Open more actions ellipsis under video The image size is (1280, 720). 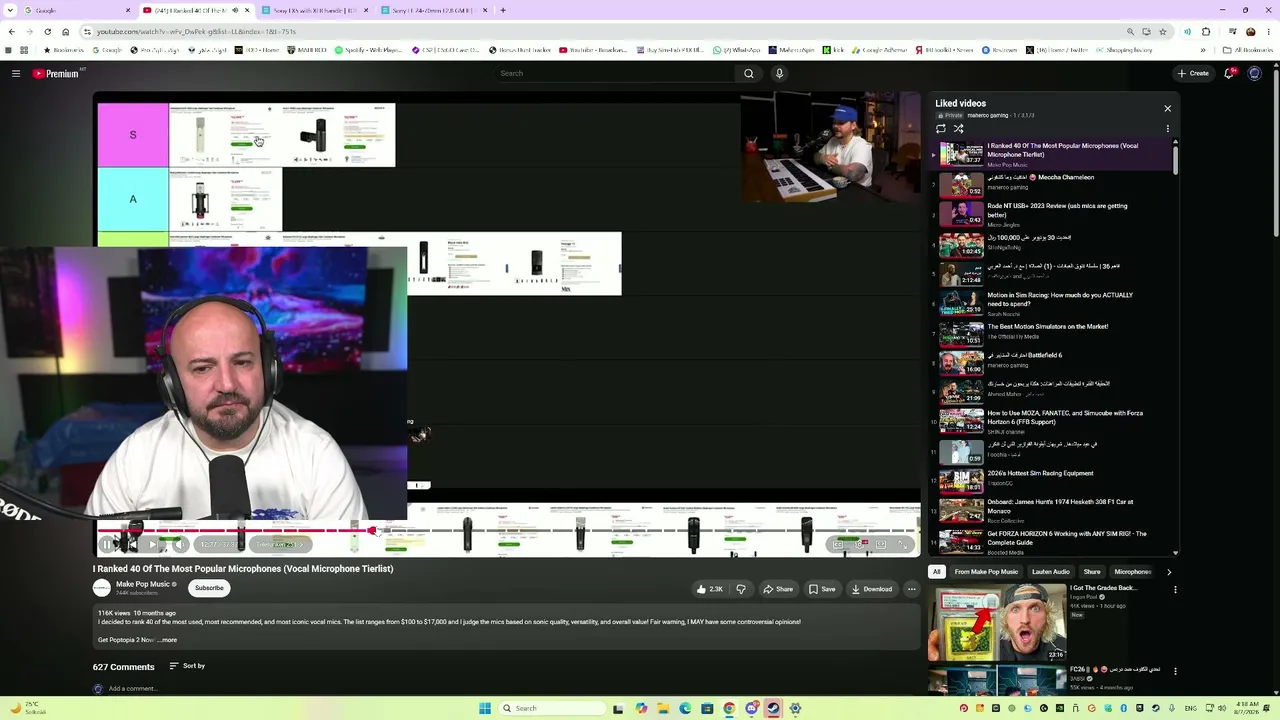(911, 589)
